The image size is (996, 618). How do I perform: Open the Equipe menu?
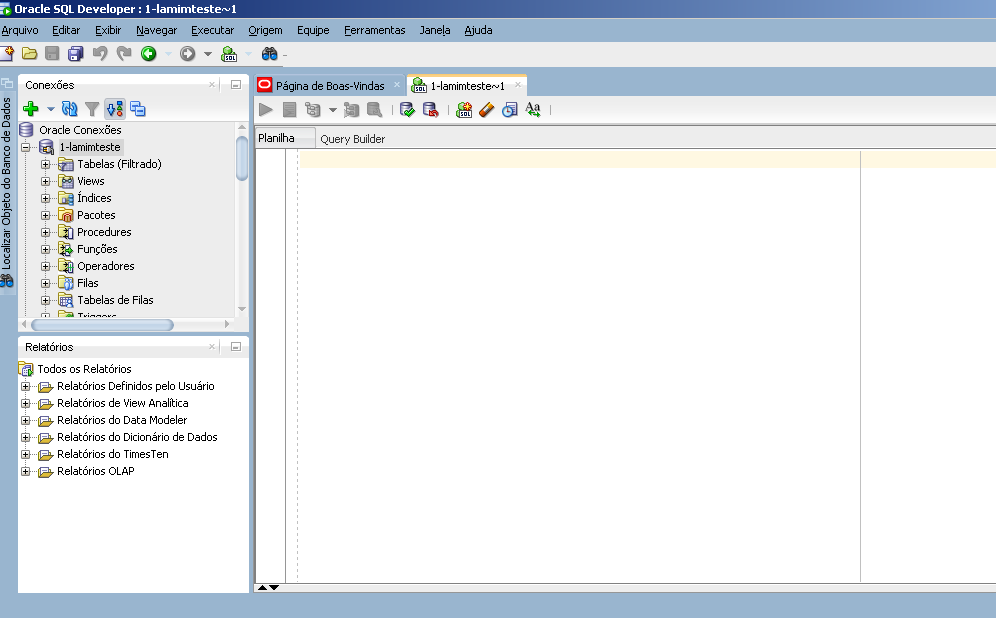tap(313, 30)
